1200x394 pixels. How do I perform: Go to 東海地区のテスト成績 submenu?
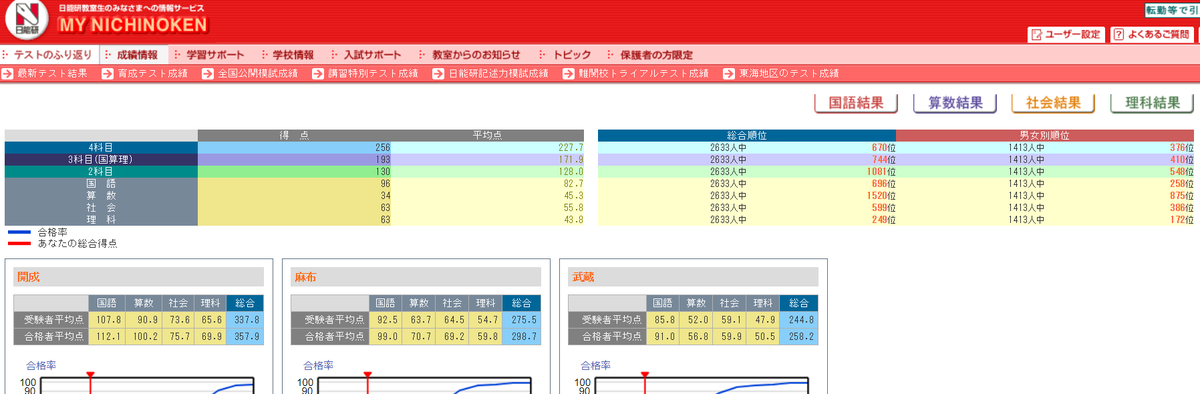788,74
